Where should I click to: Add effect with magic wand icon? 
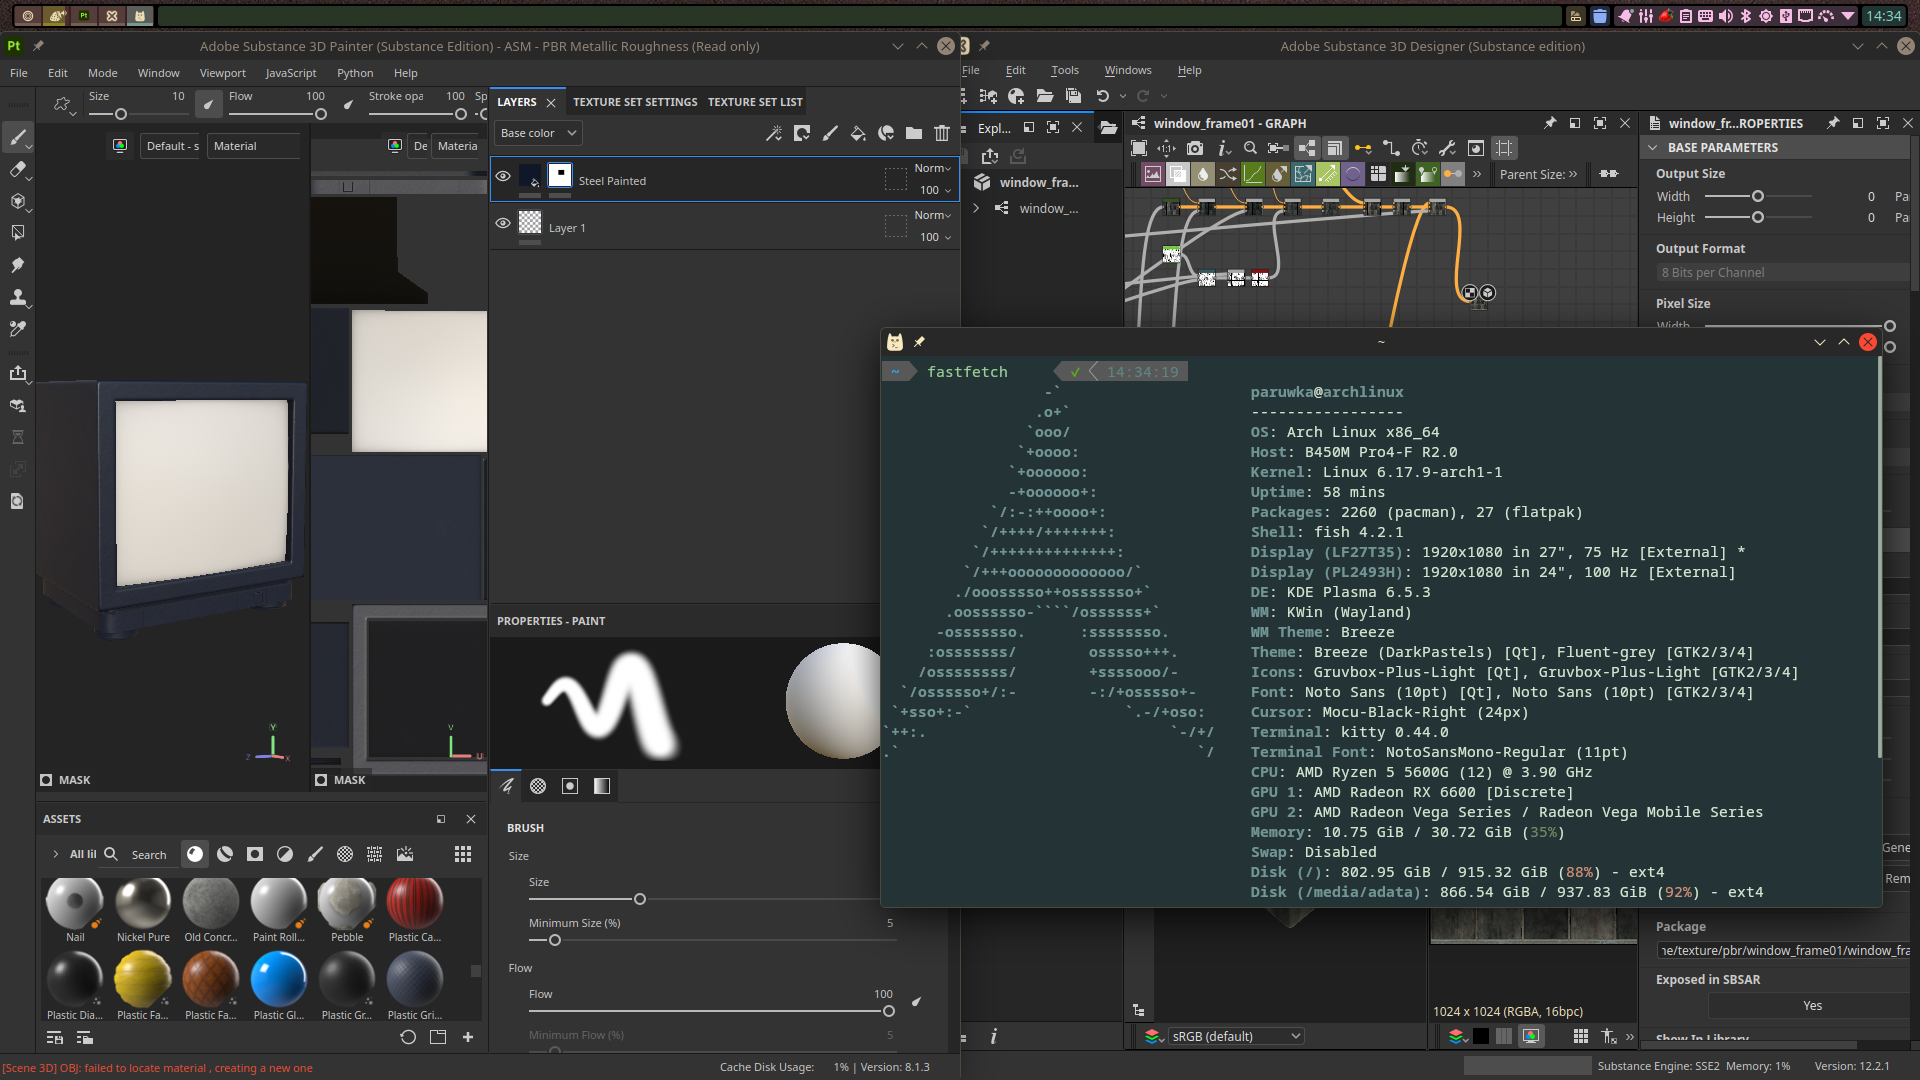[773, 133]
